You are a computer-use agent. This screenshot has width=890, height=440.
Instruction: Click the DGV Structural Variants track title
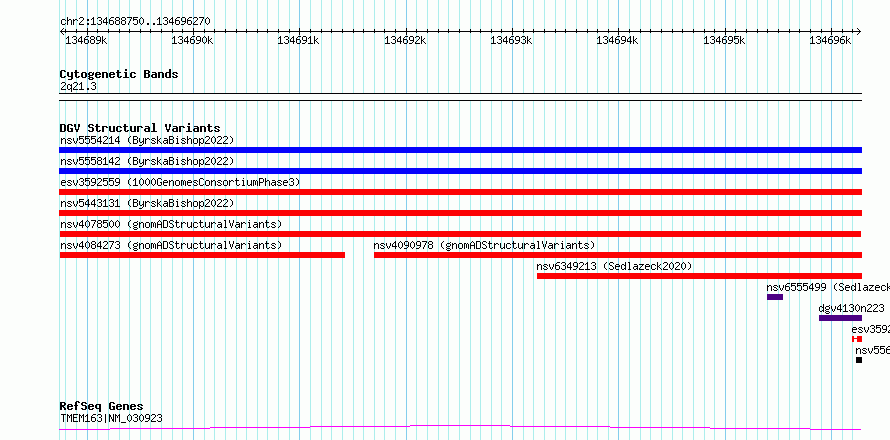click(x=140, y=128)
